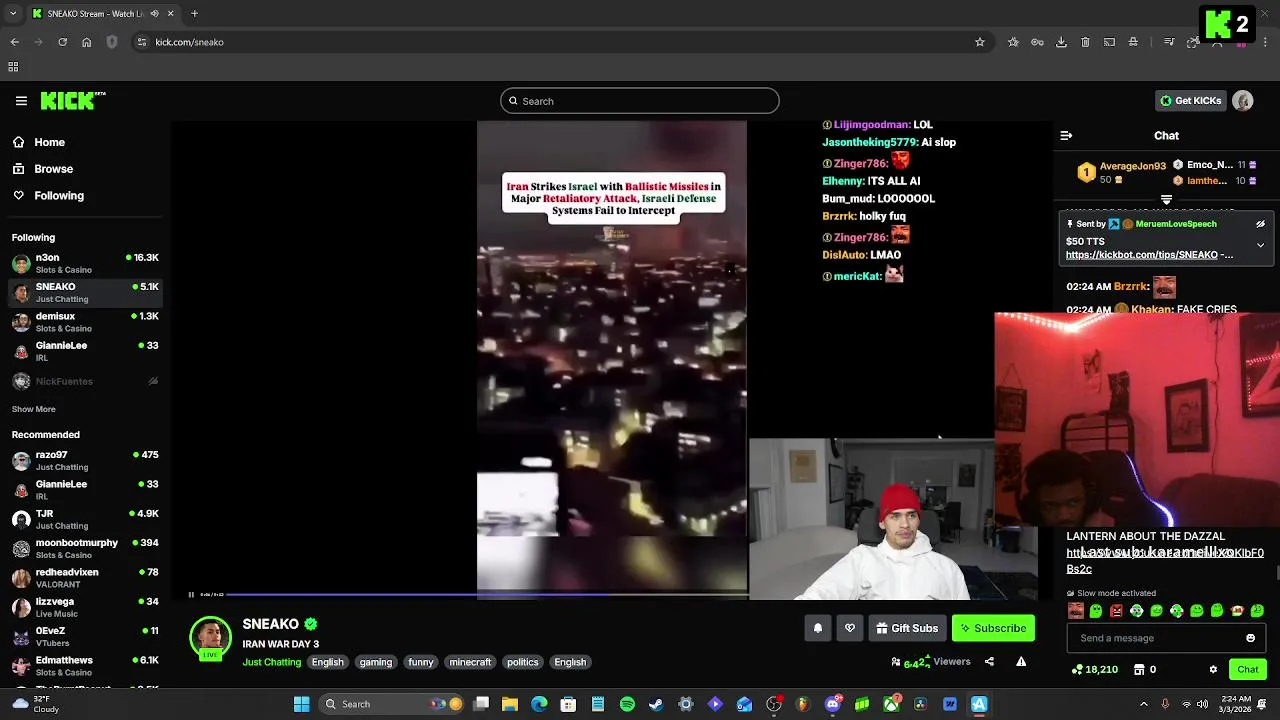Open Home in the sidebar

pyautogui.click(x=49, y=142)
